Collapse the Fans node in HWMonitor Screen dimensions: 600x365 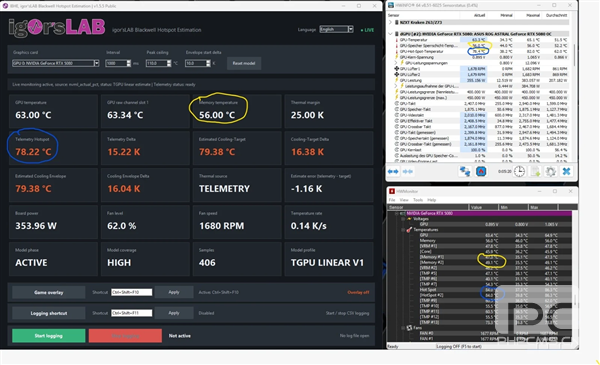(x=403, y=328)
